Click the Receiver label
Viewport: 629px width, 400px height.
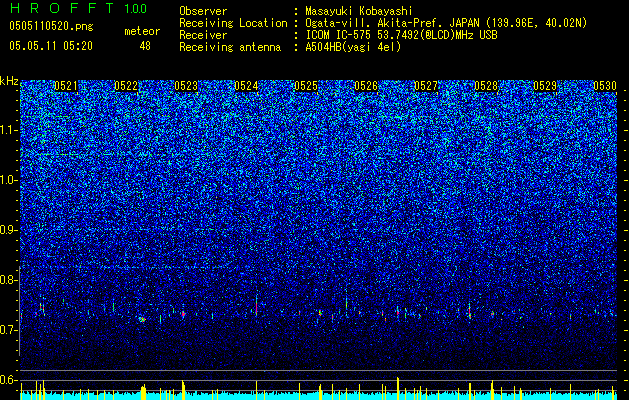click(x=203, y=35)
